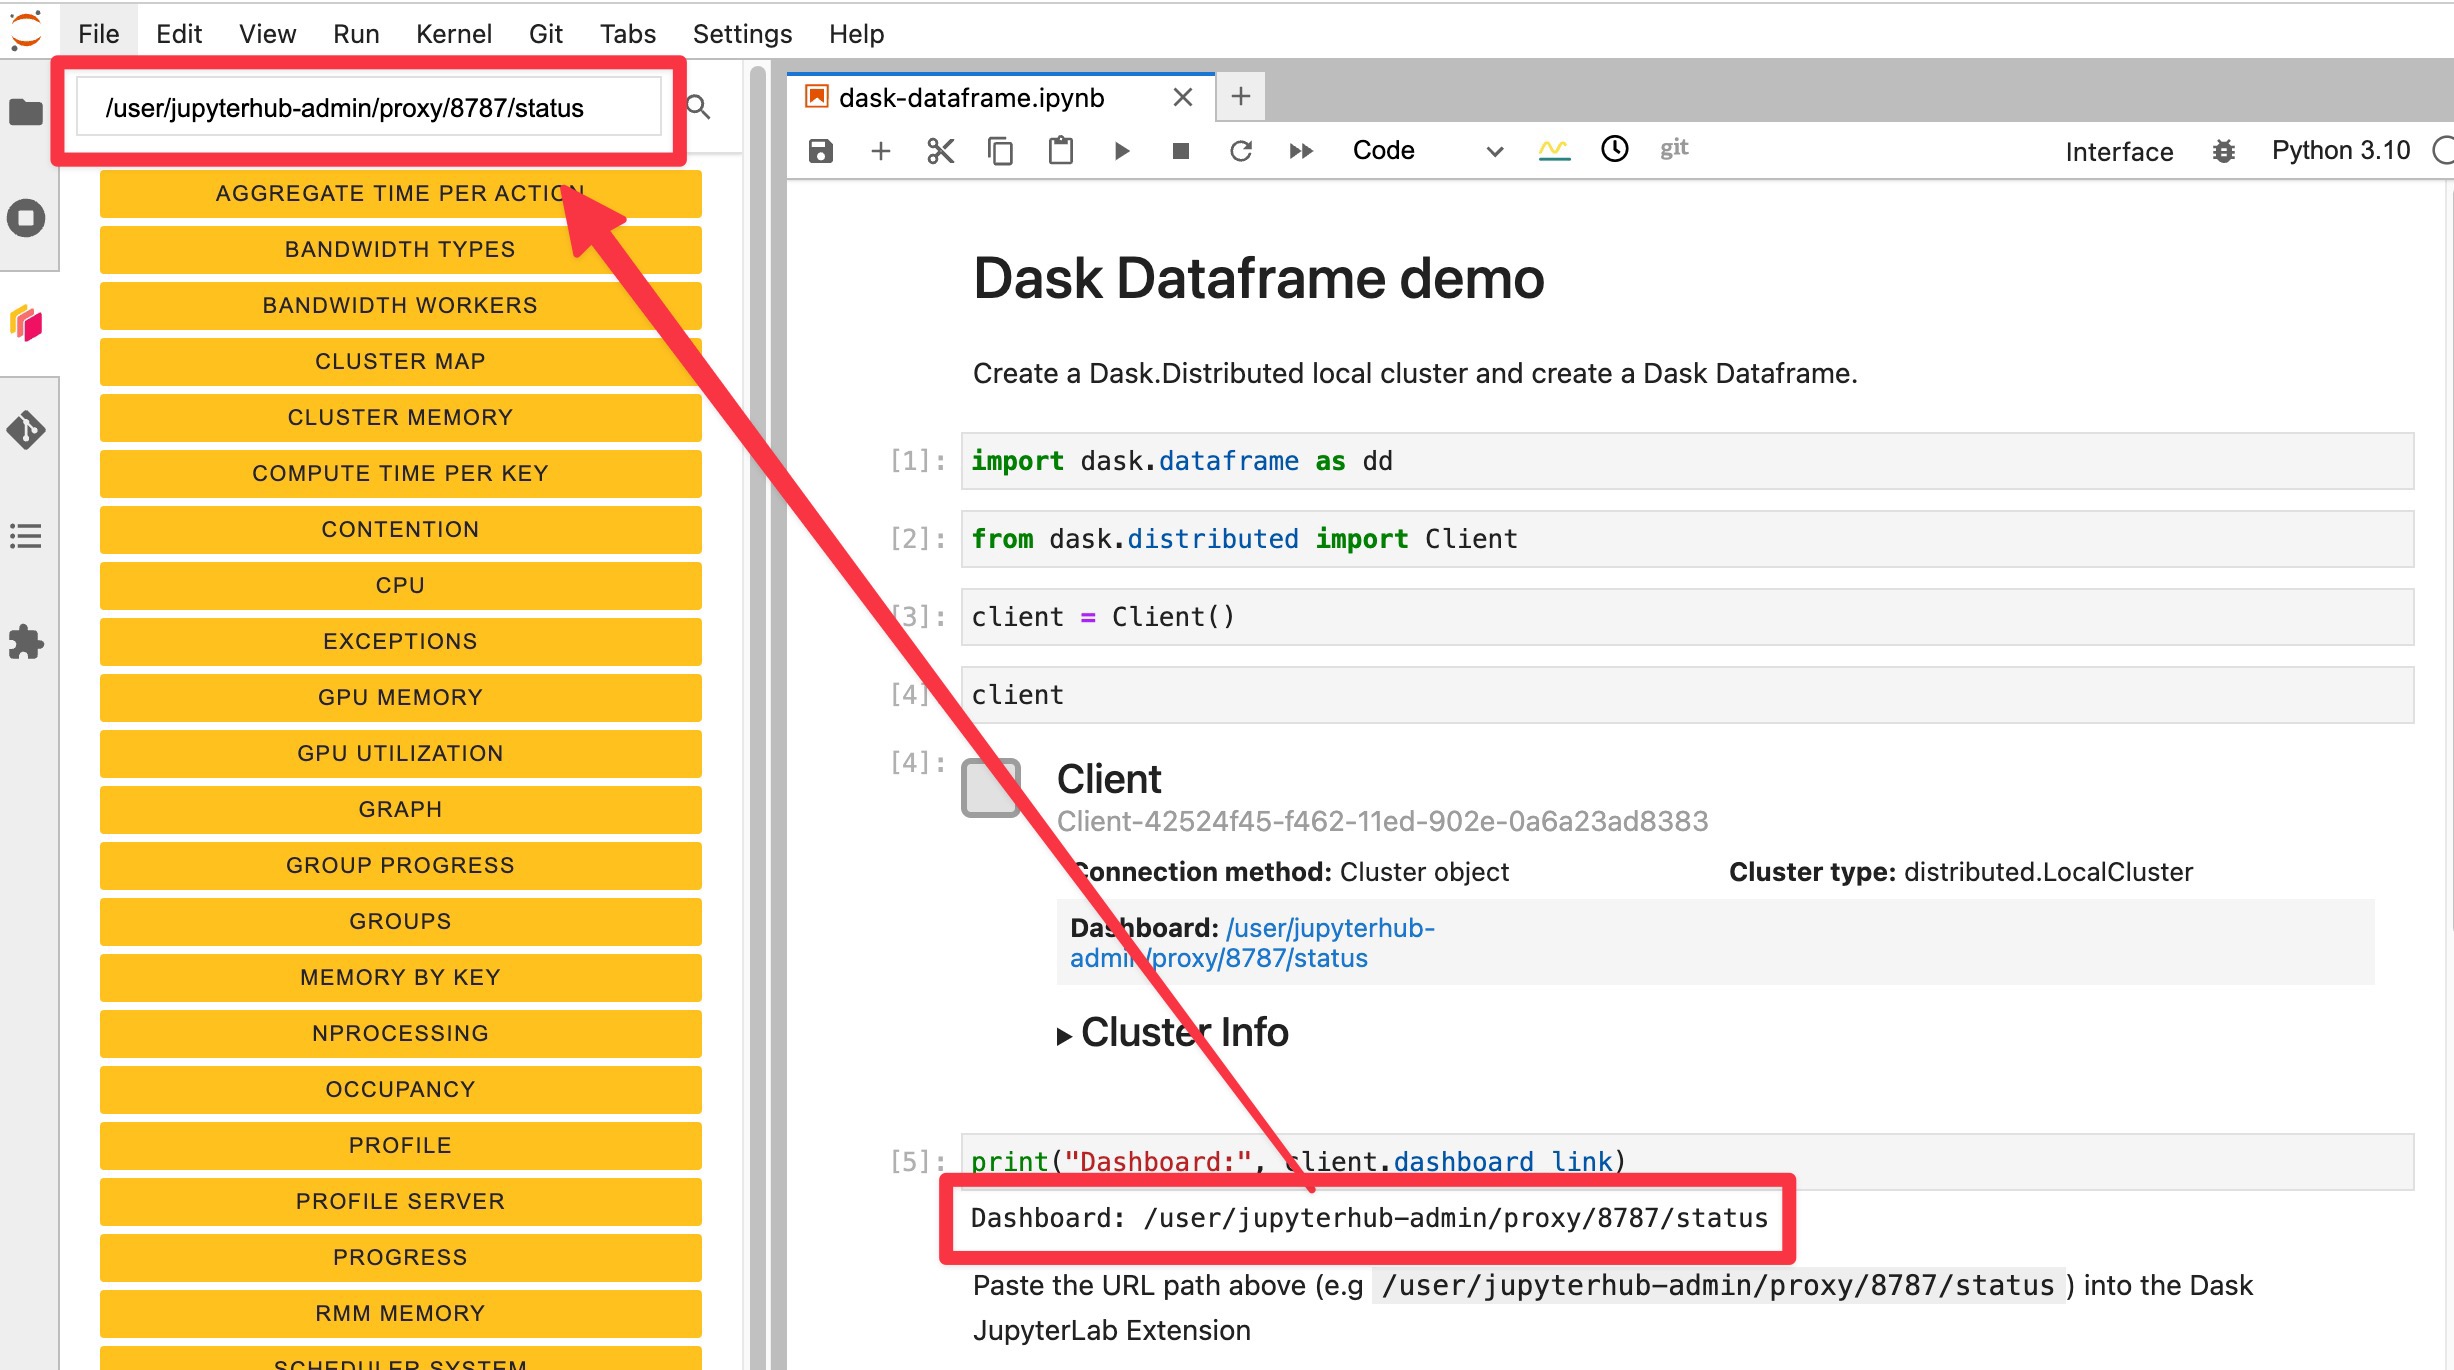Enable the debugger bug icon
2454x1370 pixels.
point(2223,151)
